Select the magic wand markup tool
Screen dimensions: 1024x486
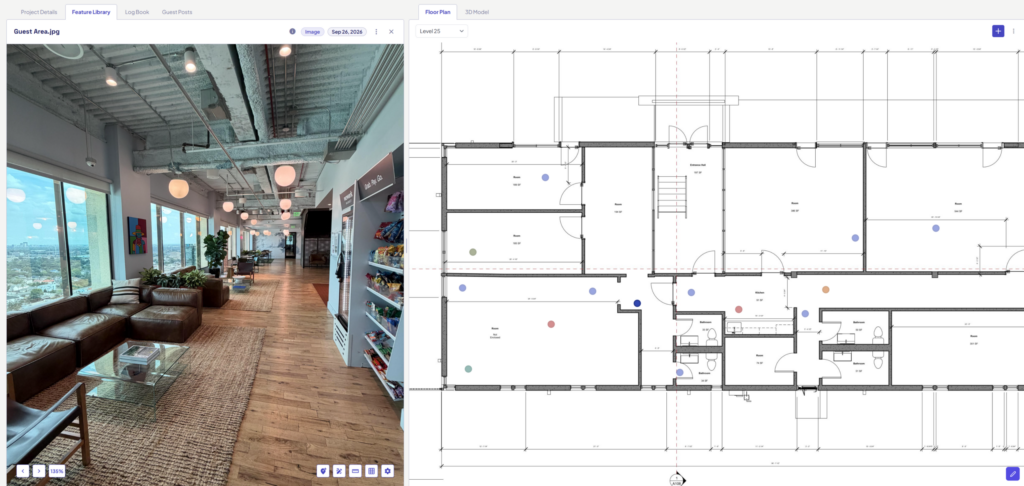[x=339, y=471]
